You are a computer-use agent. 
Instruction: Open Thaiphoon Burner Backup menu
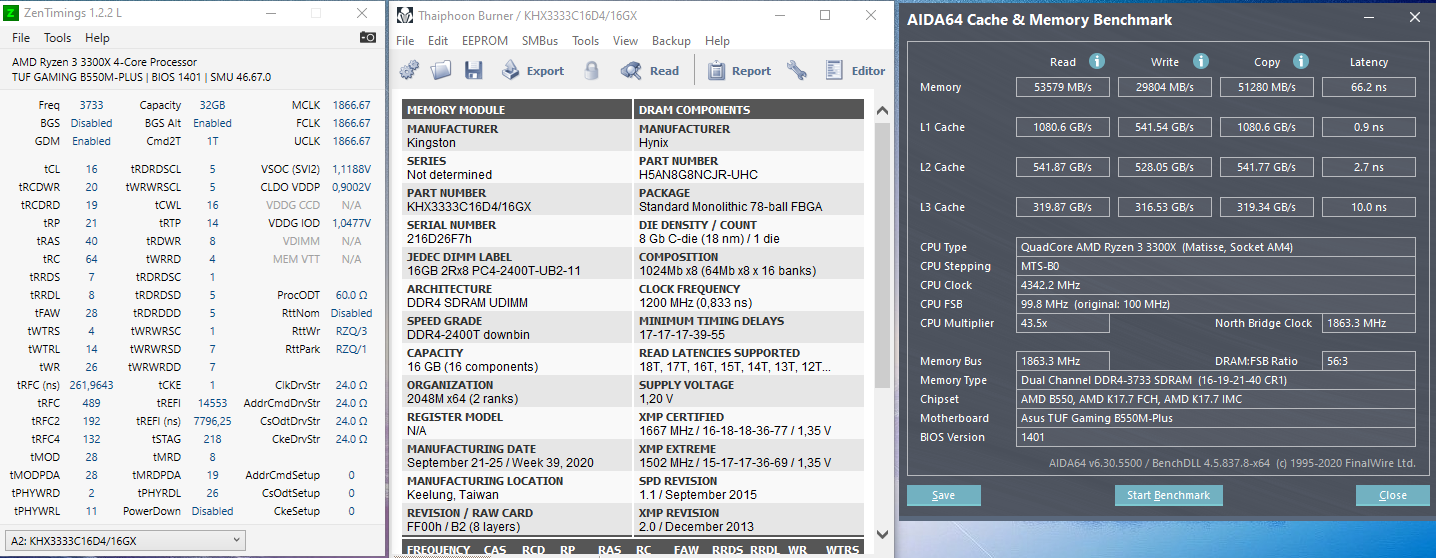pos(671,41)
